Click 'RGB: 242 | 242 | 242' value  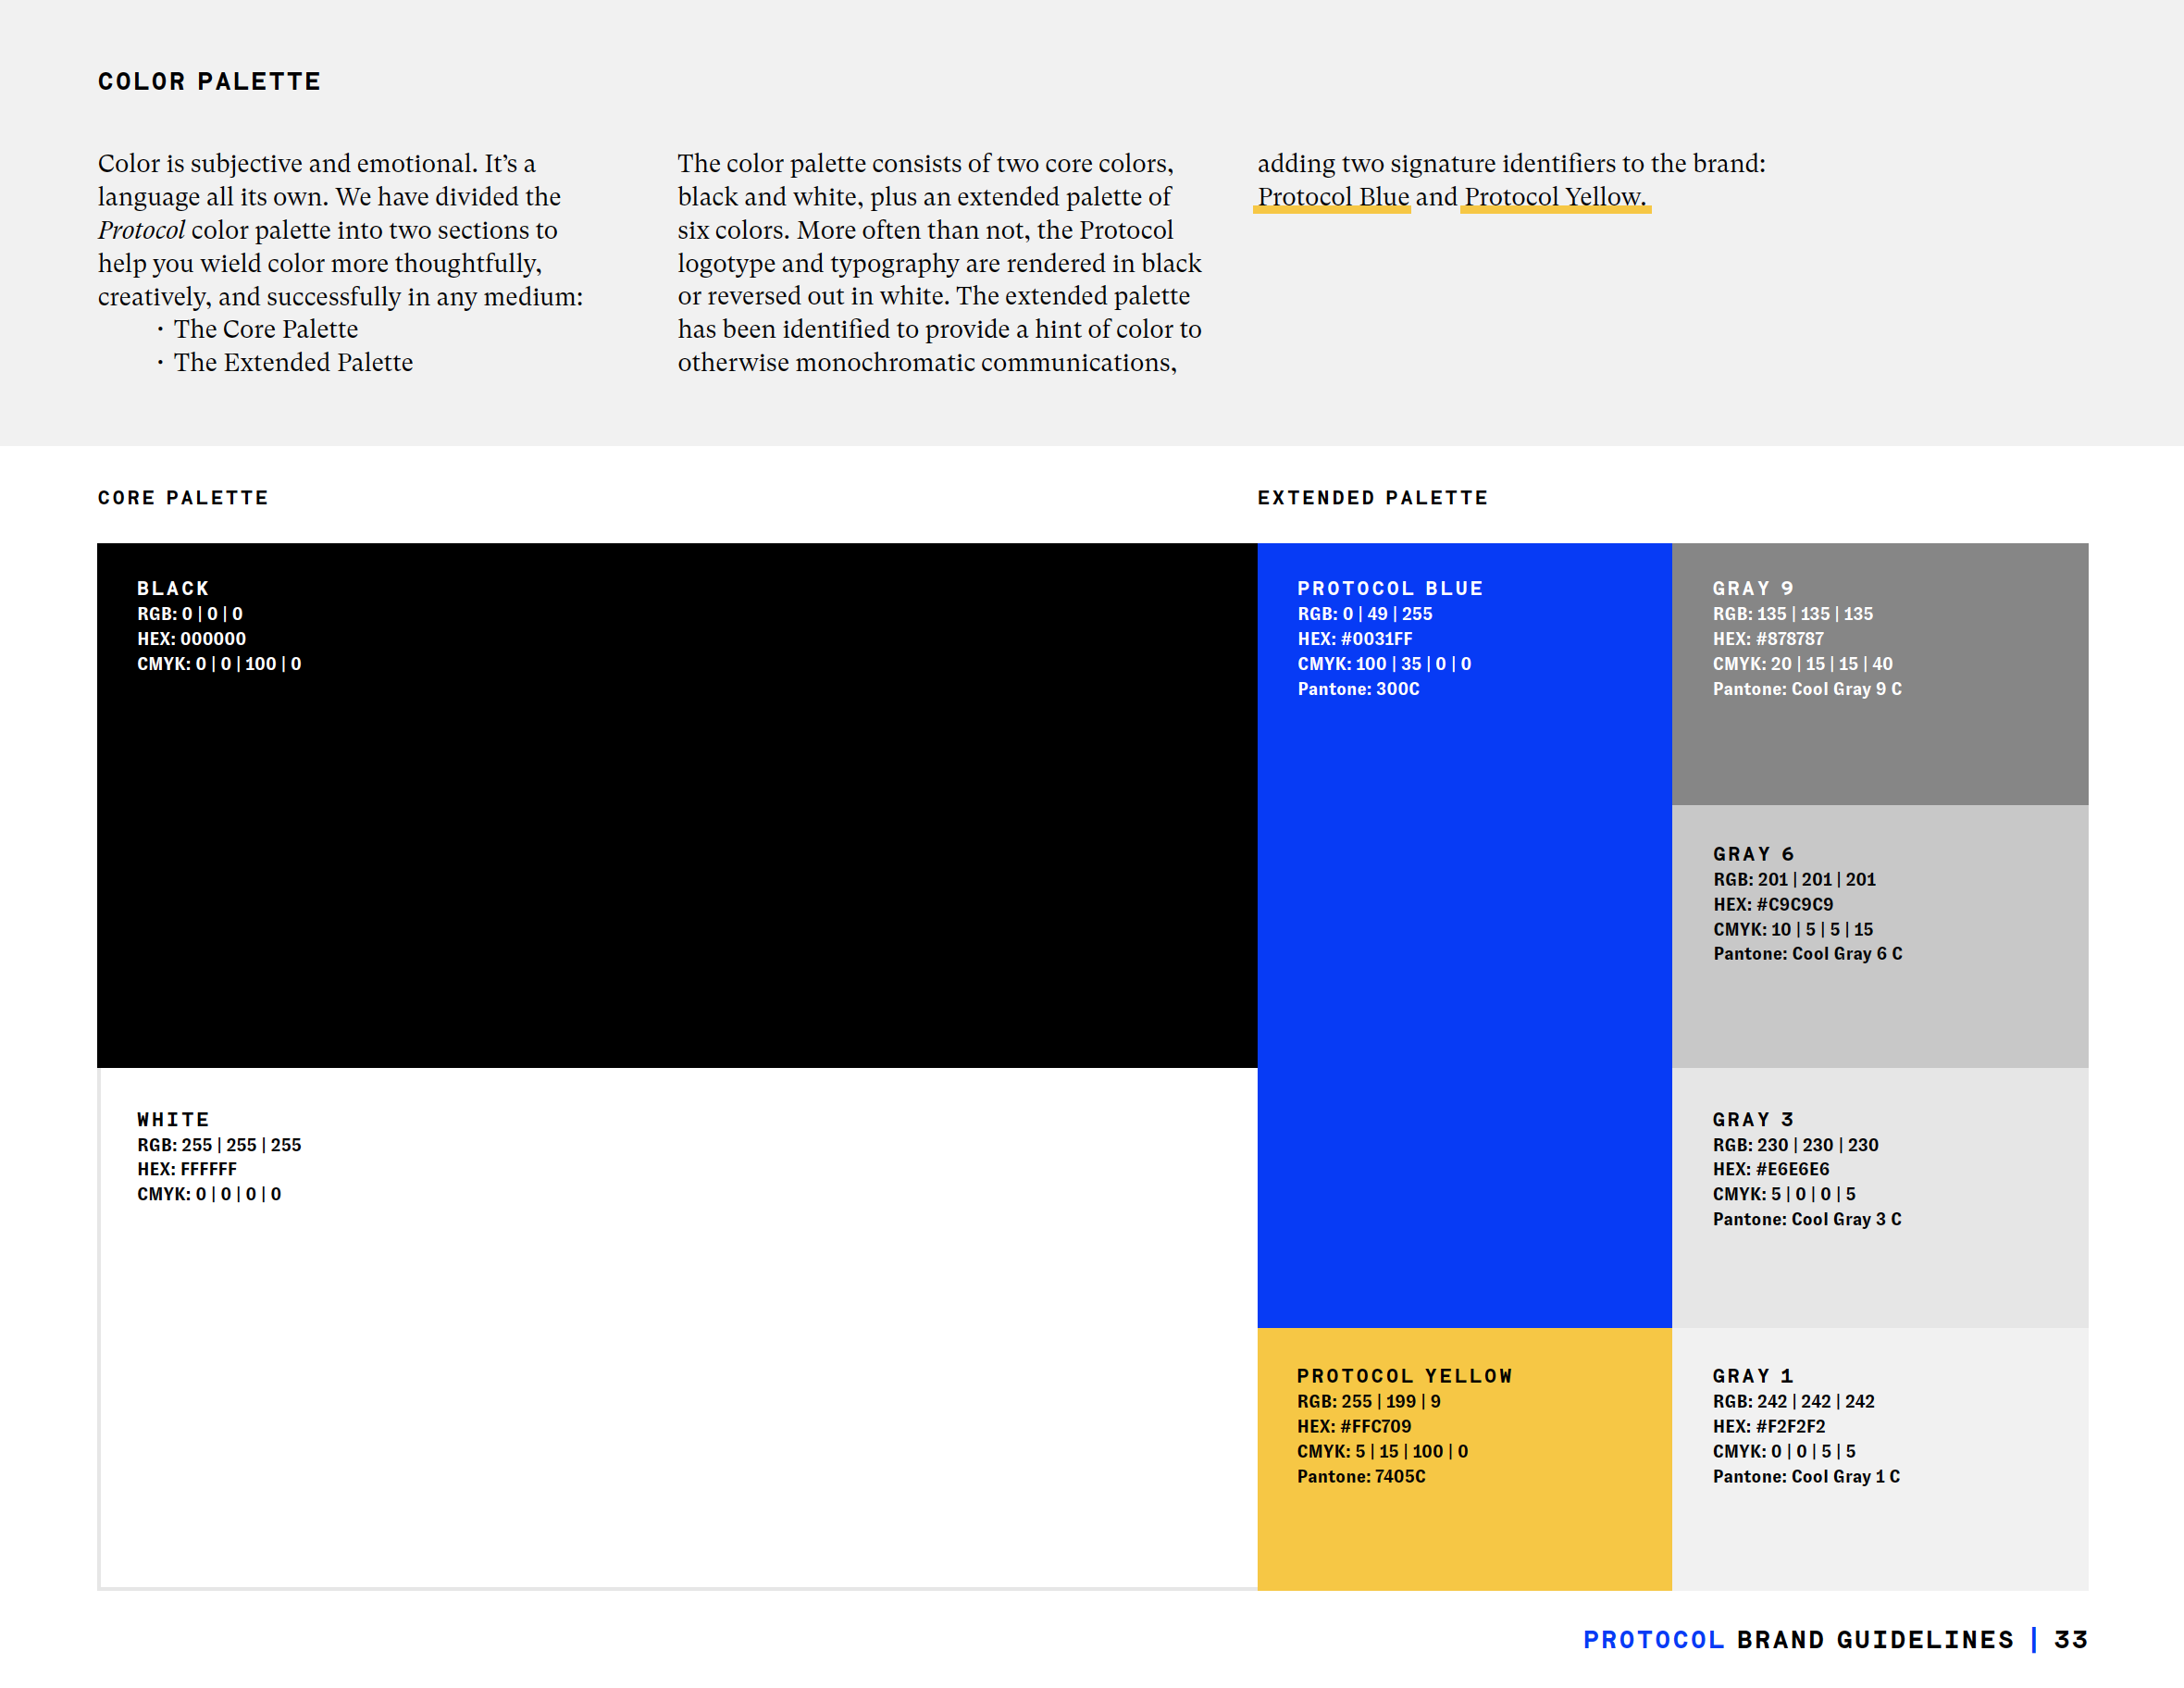point(1794,1402)
